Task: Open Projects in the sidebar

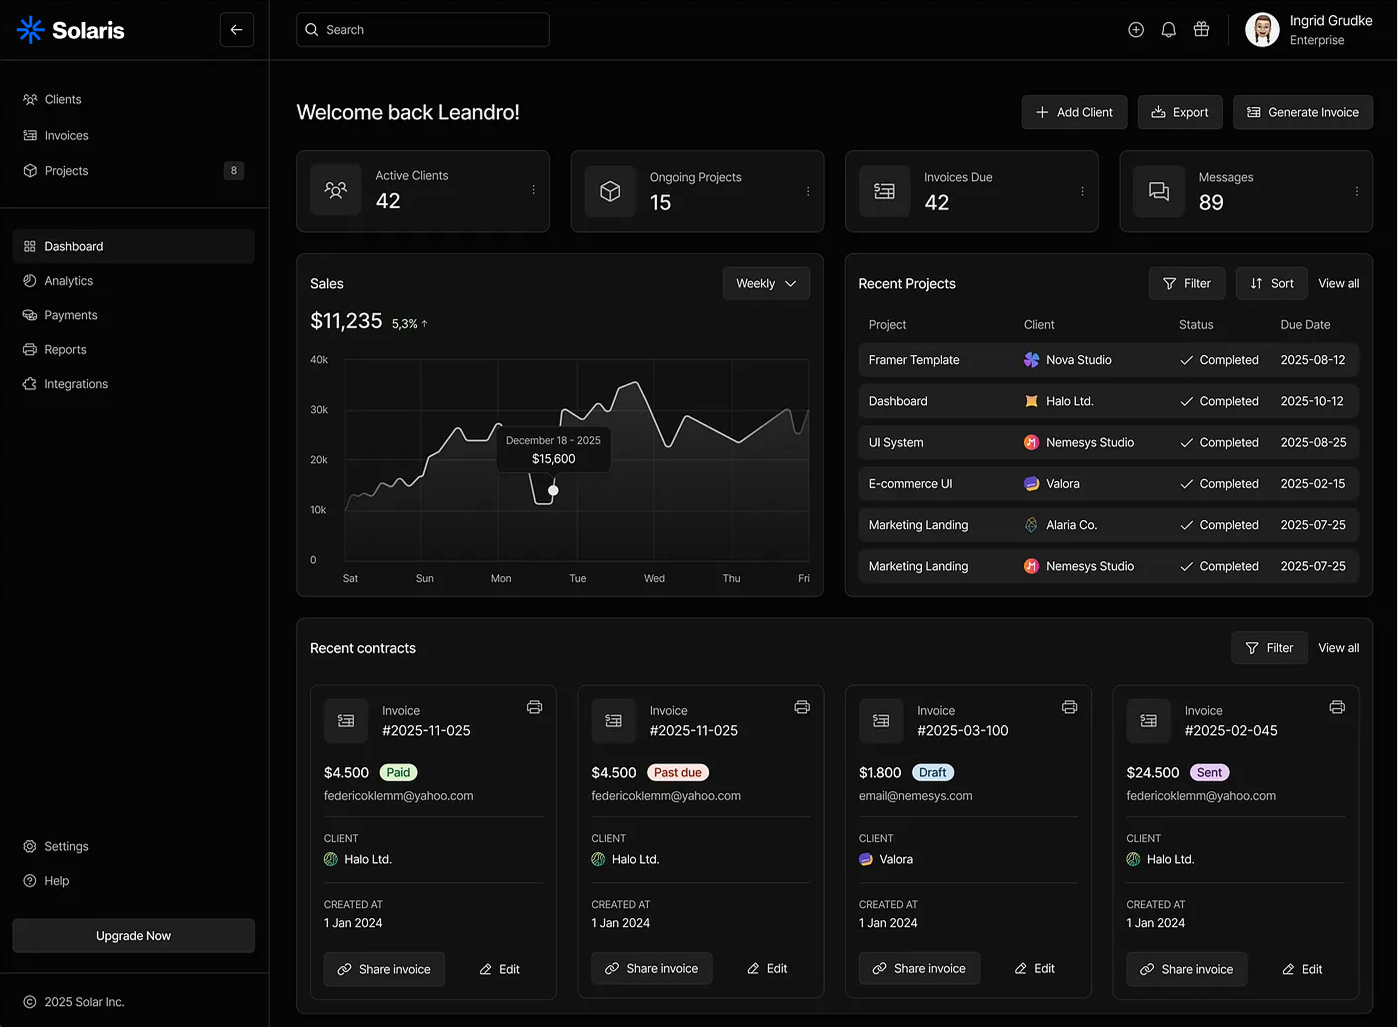Action: [x=133, y=171]
